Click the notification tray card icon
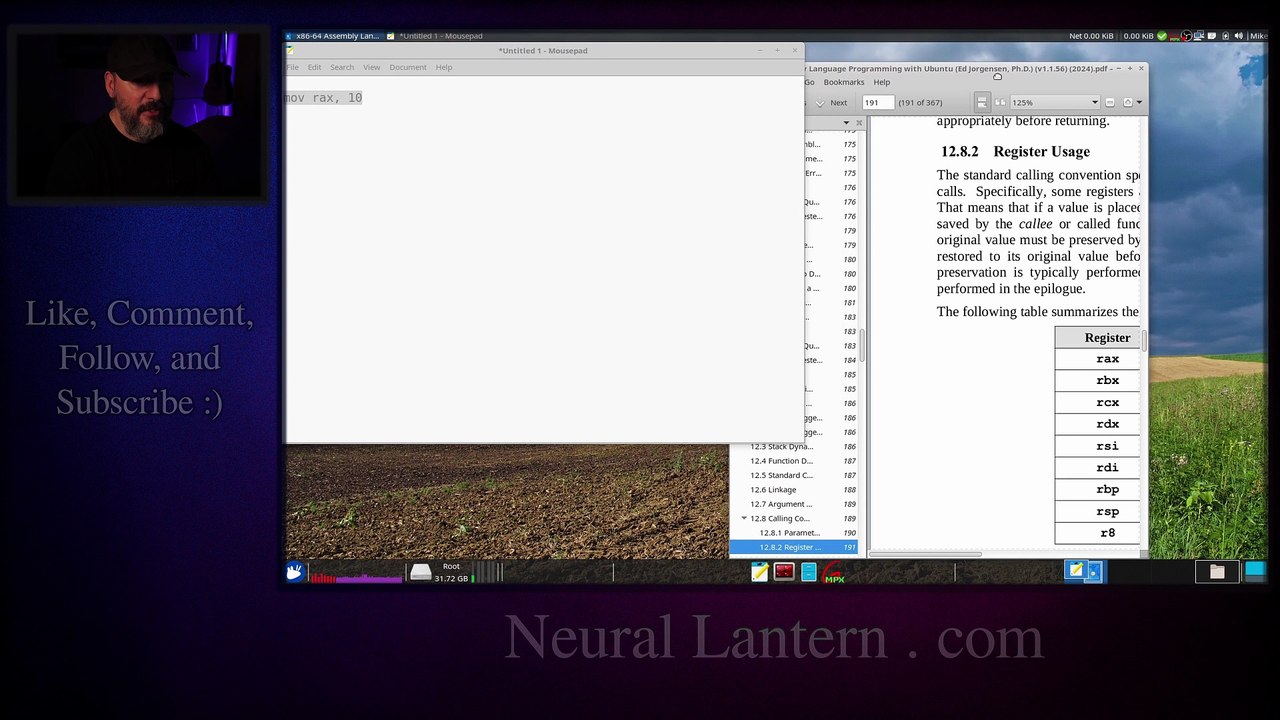Screen dimensions: 1280x720 pyautogui.click(x=1212, y=36)
